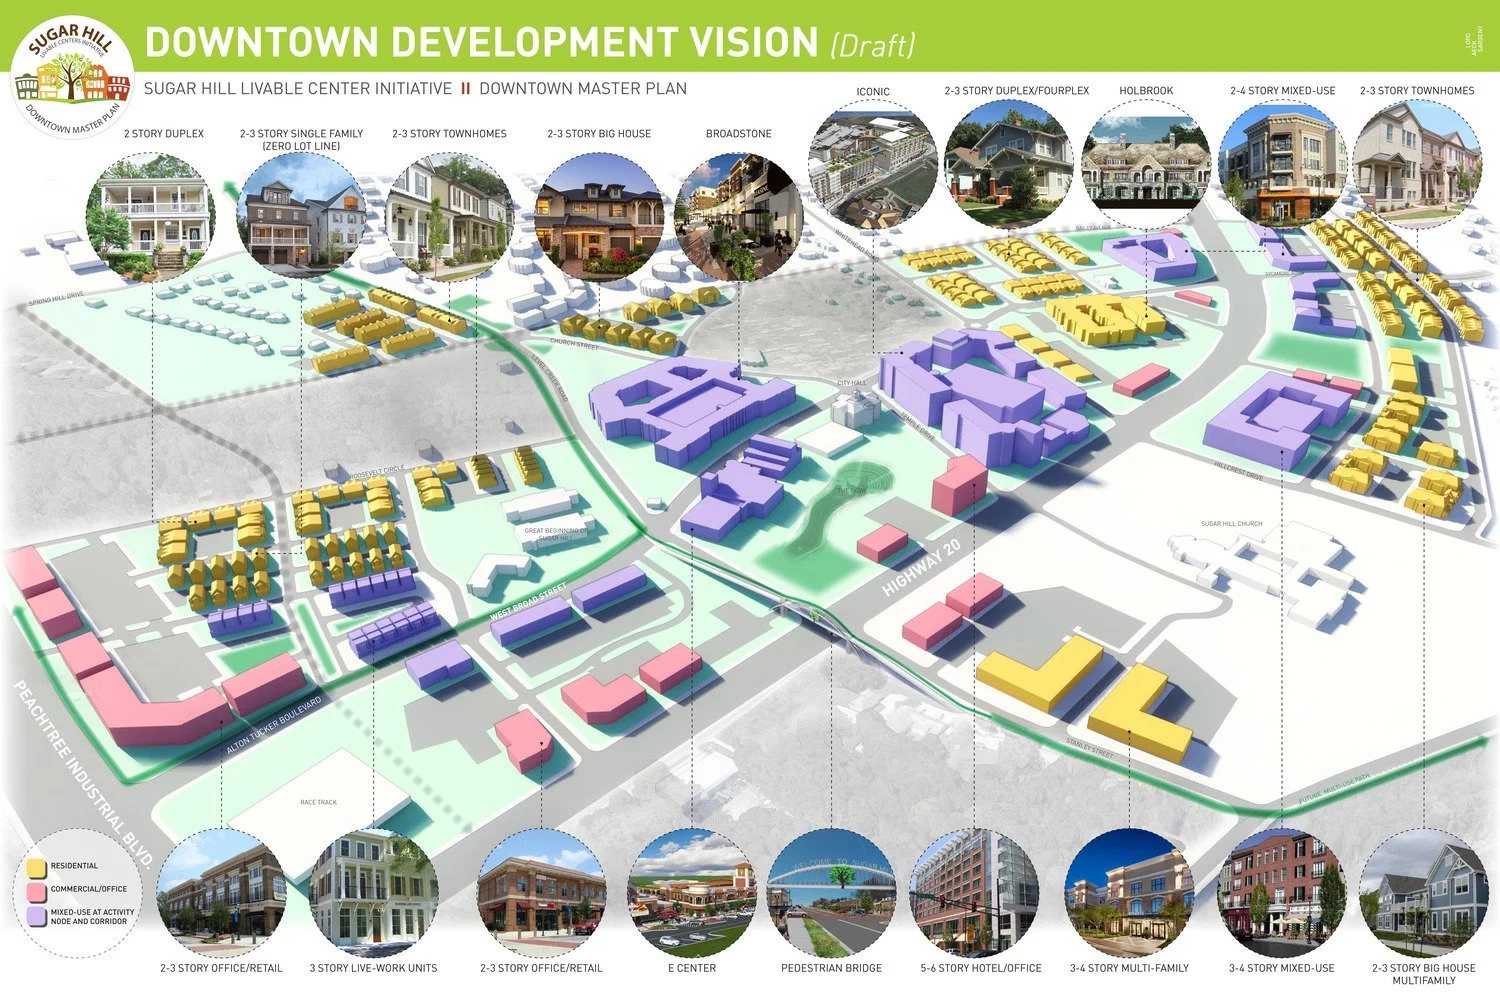
Task: Click the 'Downtown Master Plan' subtitle text
Action: point(583,88)
